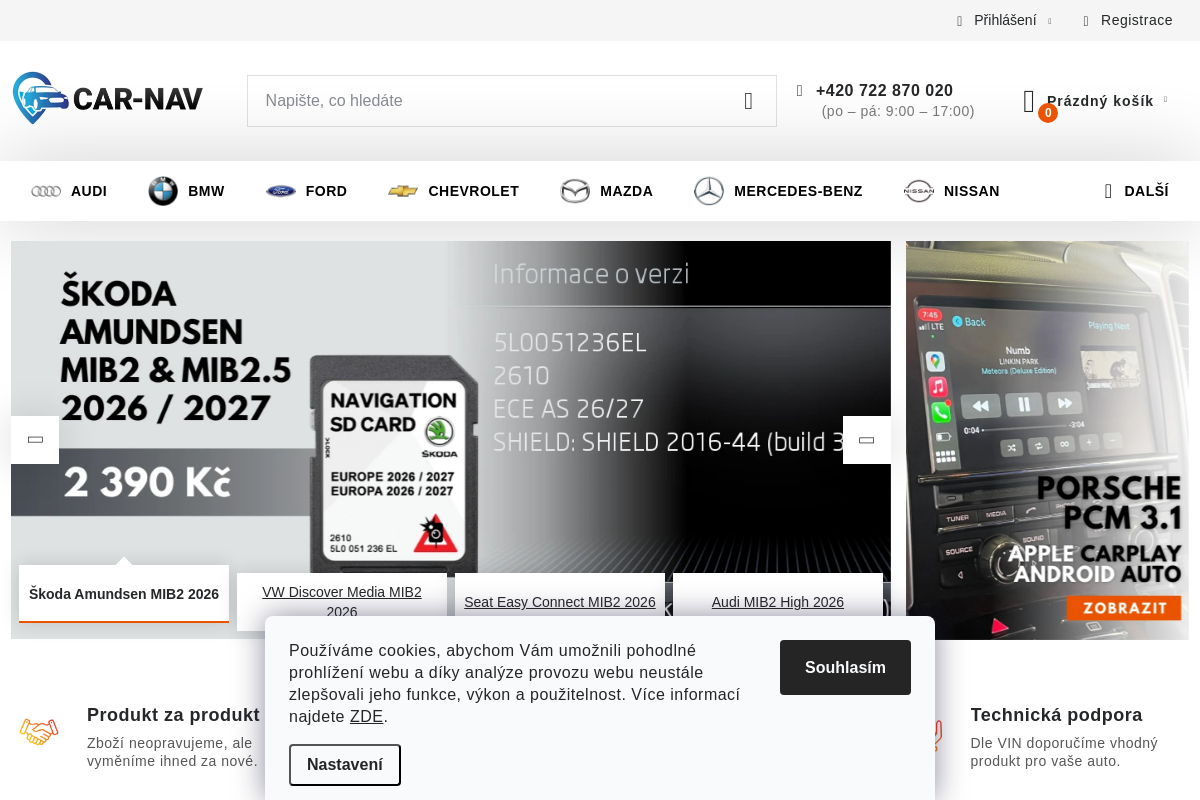Select the Seat Easy Connect MIB2 2026 tab

(560, 602)
